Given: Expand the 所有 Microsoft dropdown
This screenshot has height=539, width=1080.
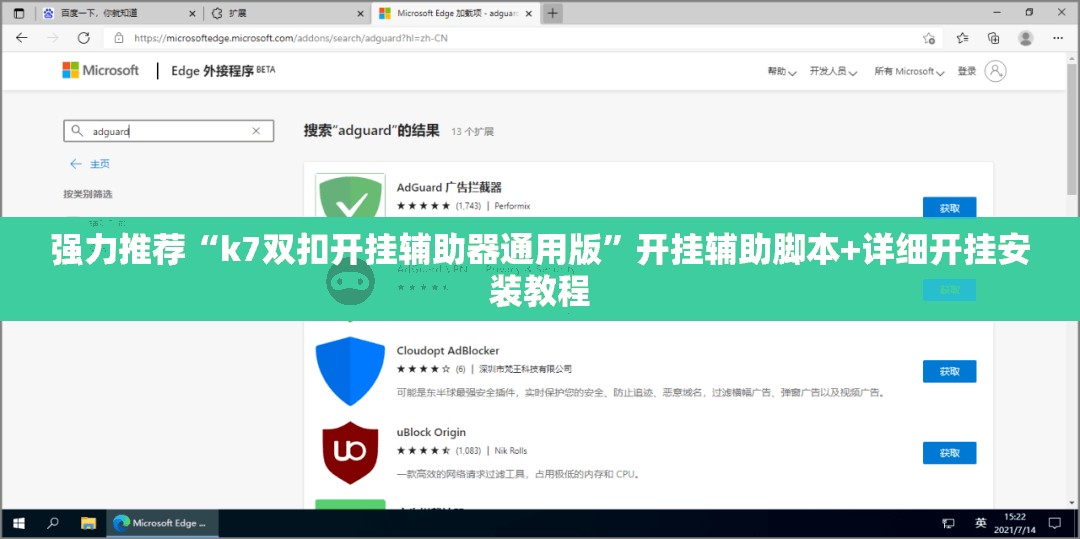Looking at the screenshot, I should click(x=908, y=71).
